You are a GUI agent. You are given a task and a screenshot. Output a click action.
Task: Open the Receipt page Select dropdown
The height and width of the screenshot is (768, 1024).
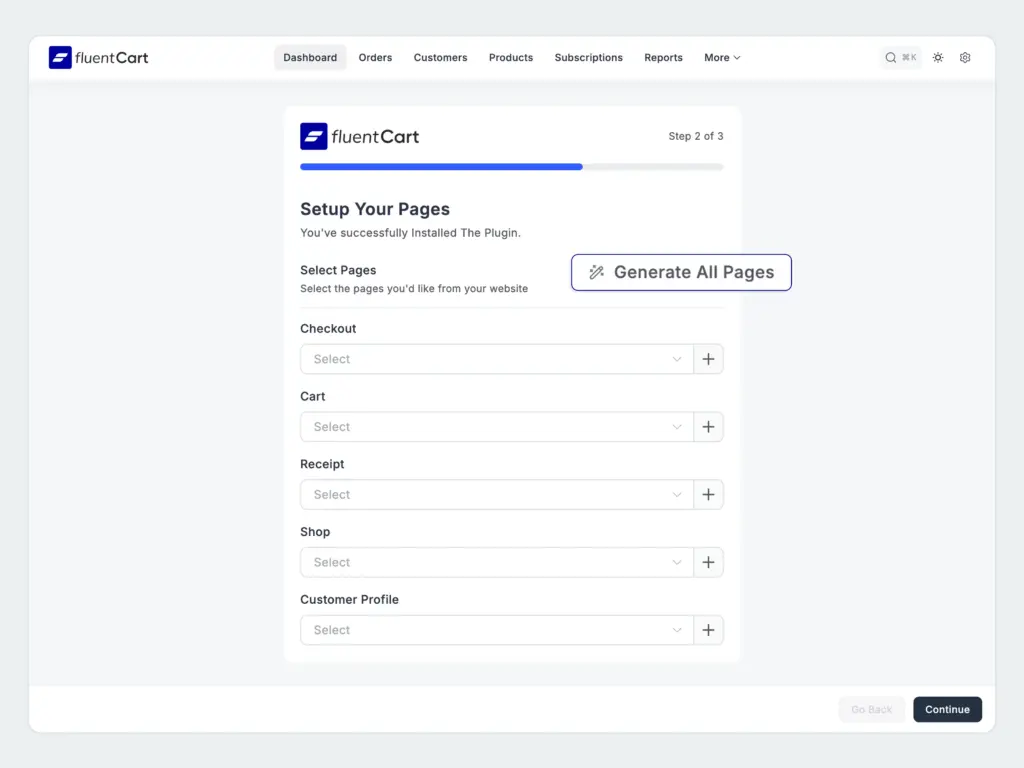tap(496, 494)
